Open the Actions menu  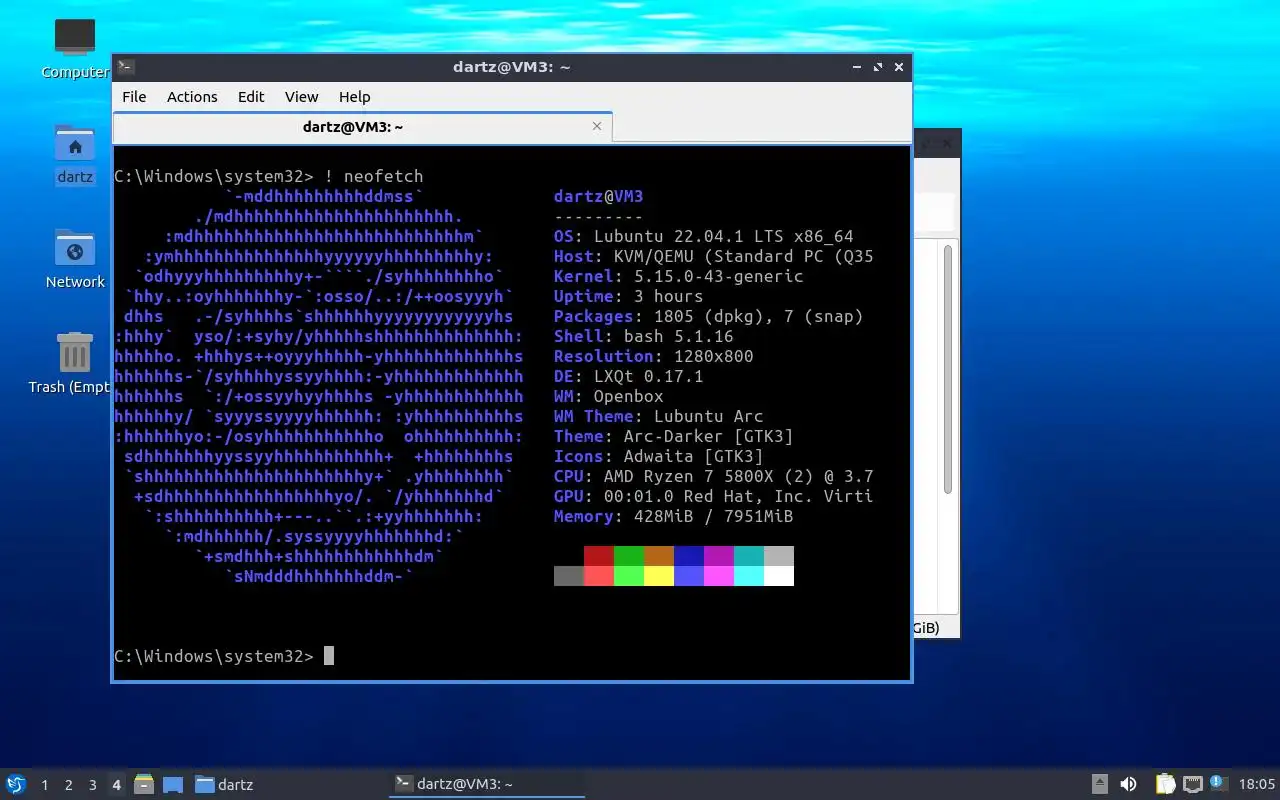coord(192,97)
